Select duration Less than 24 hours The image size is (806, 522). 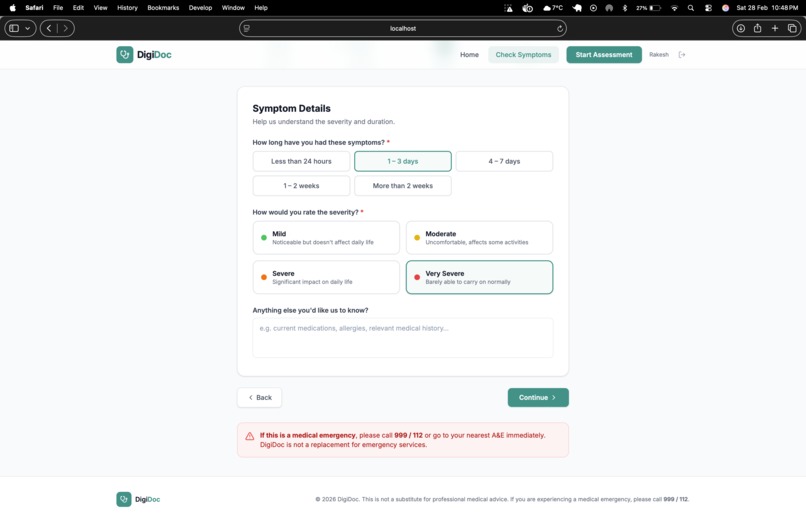(301, 161)
